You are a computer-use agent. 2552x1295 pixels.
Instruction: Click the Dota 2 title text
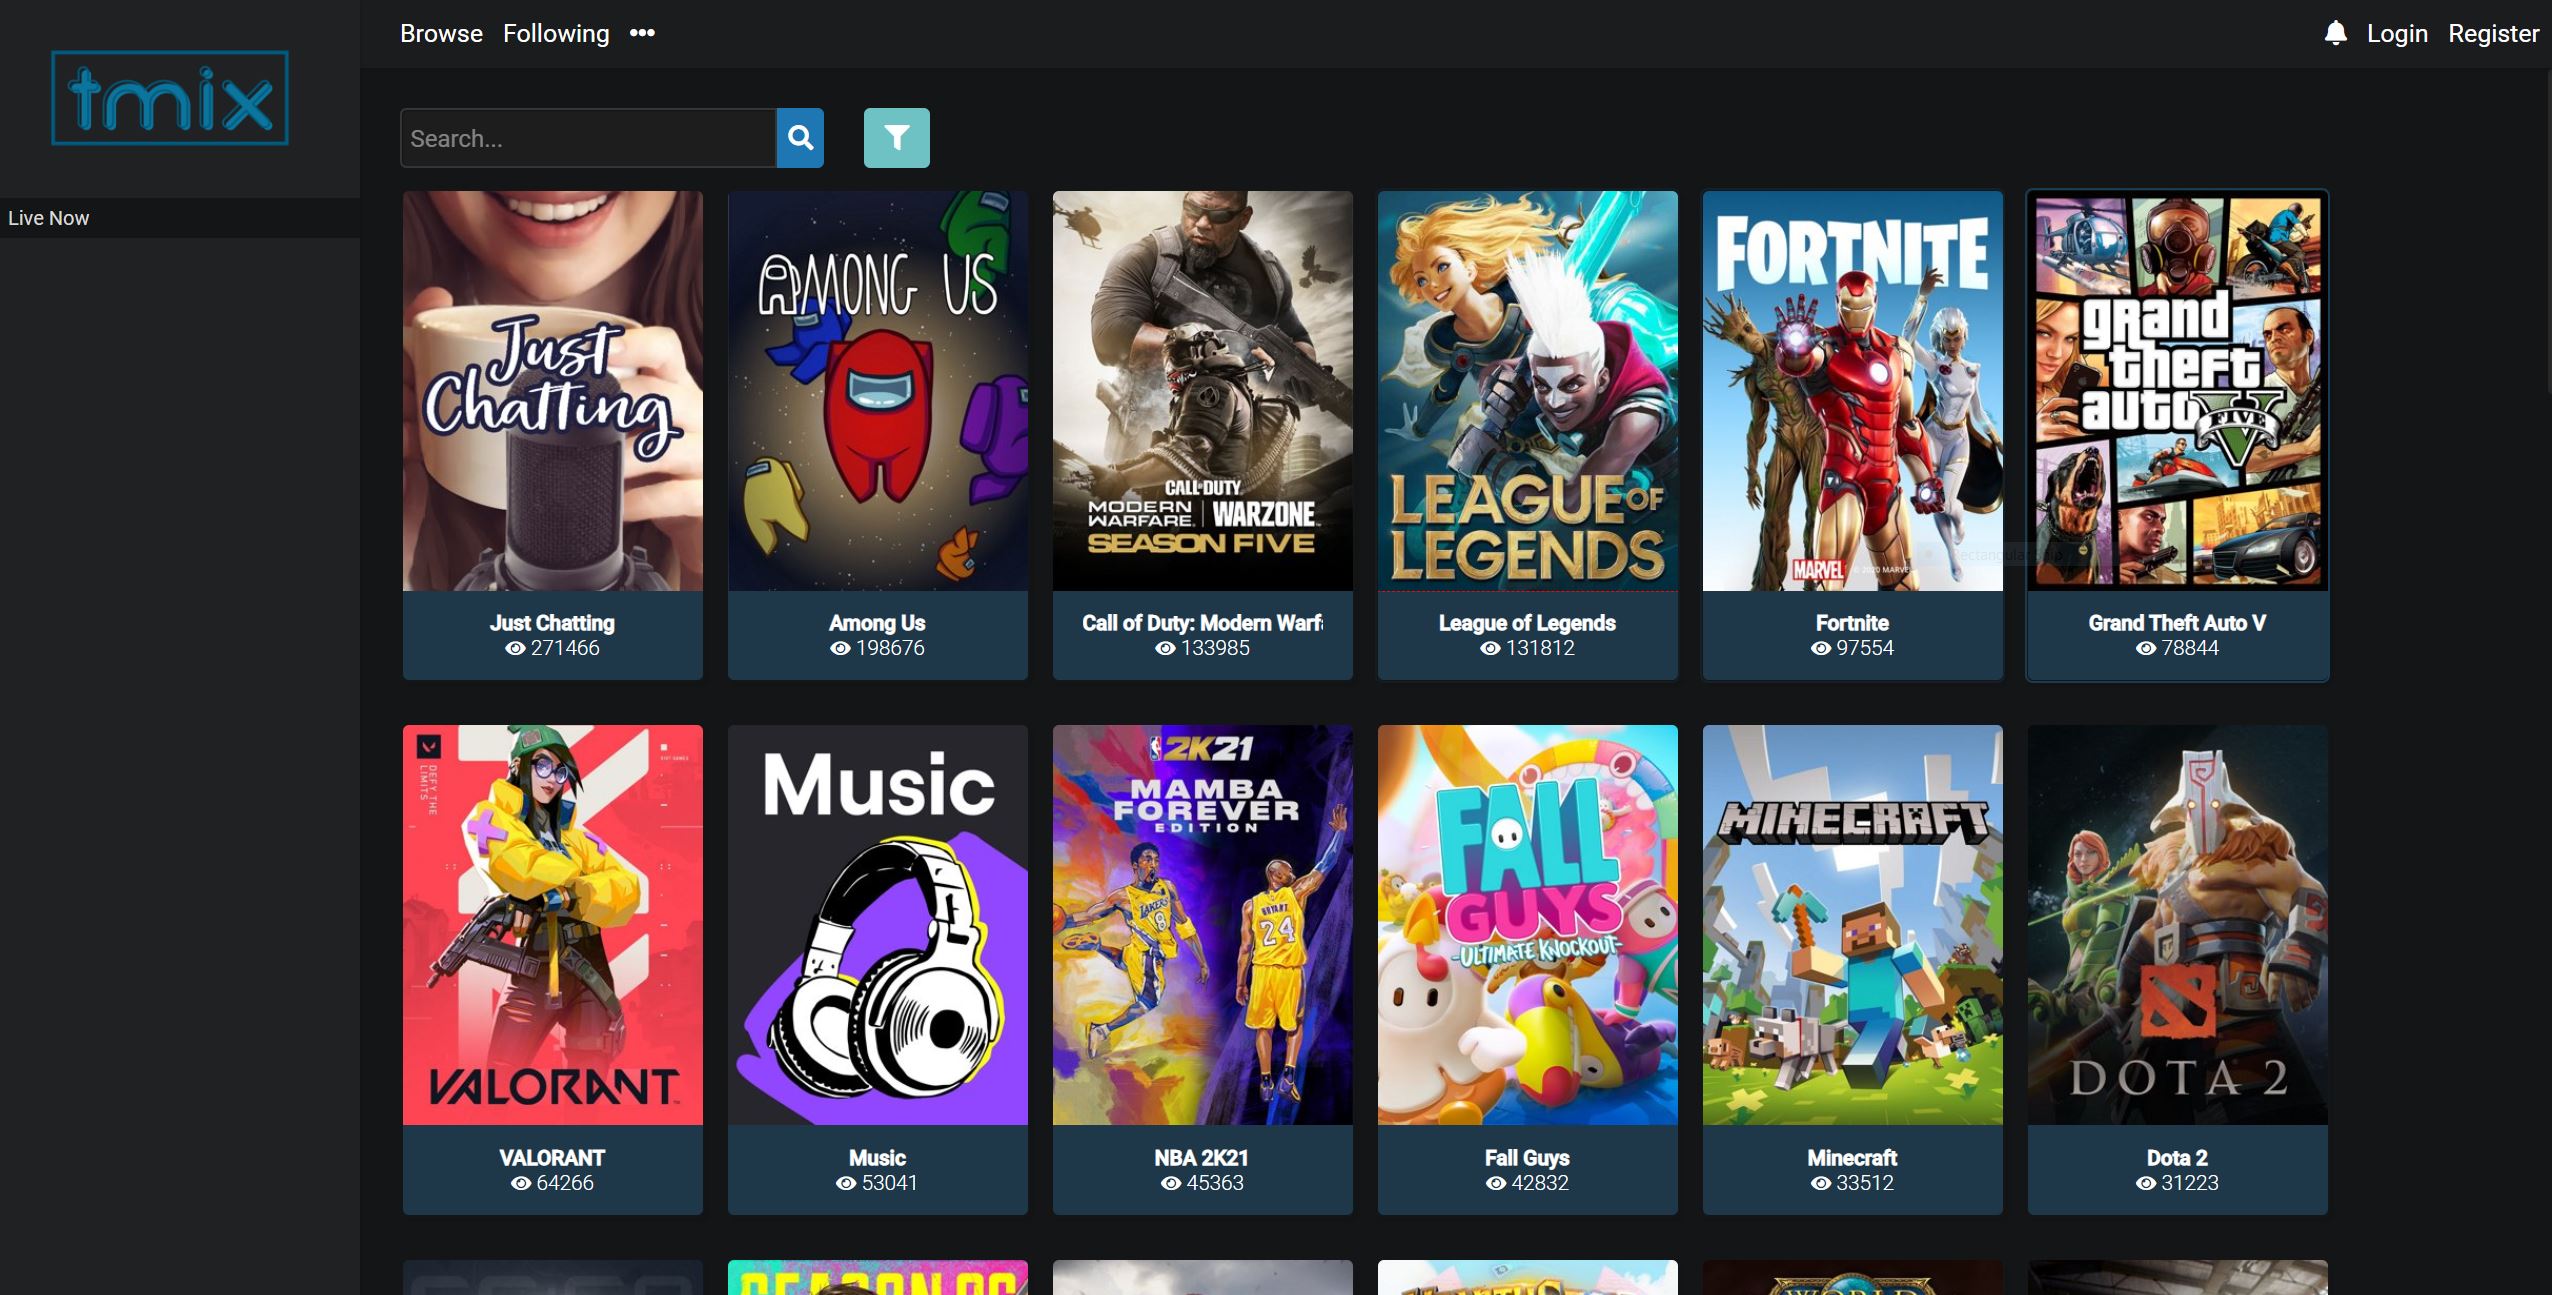[2177, 1158]
